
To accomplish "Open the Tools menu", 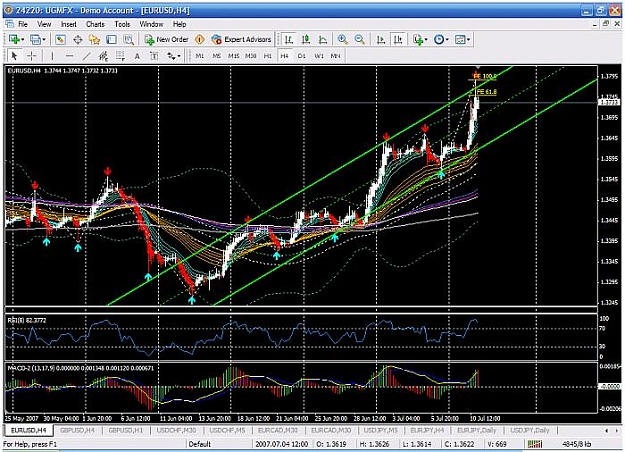I will 122,24.
